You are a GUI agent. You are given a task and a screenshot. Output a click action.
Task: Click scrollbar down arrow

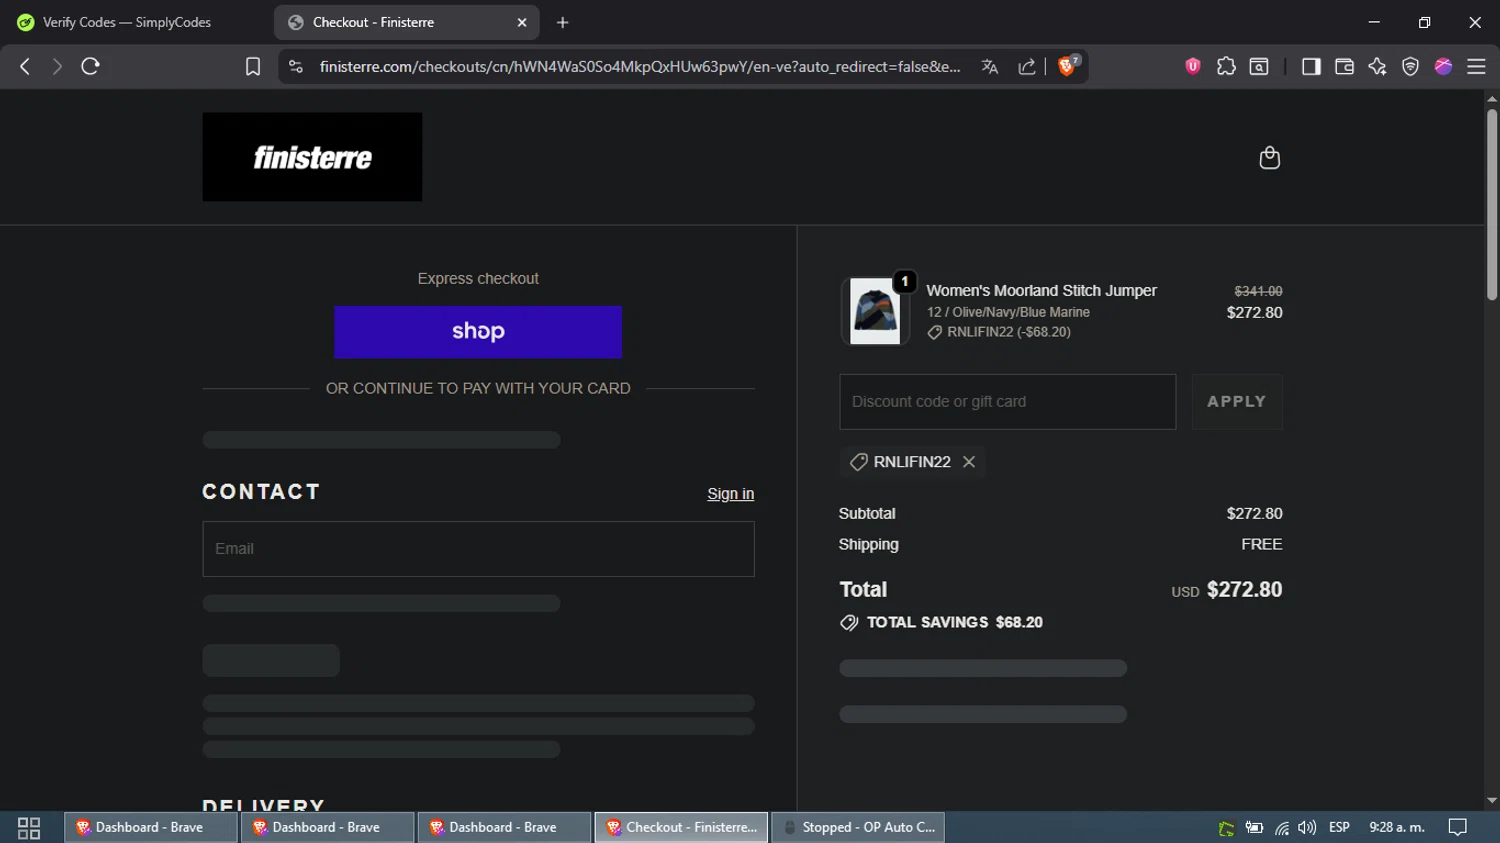pos(1492,801)
